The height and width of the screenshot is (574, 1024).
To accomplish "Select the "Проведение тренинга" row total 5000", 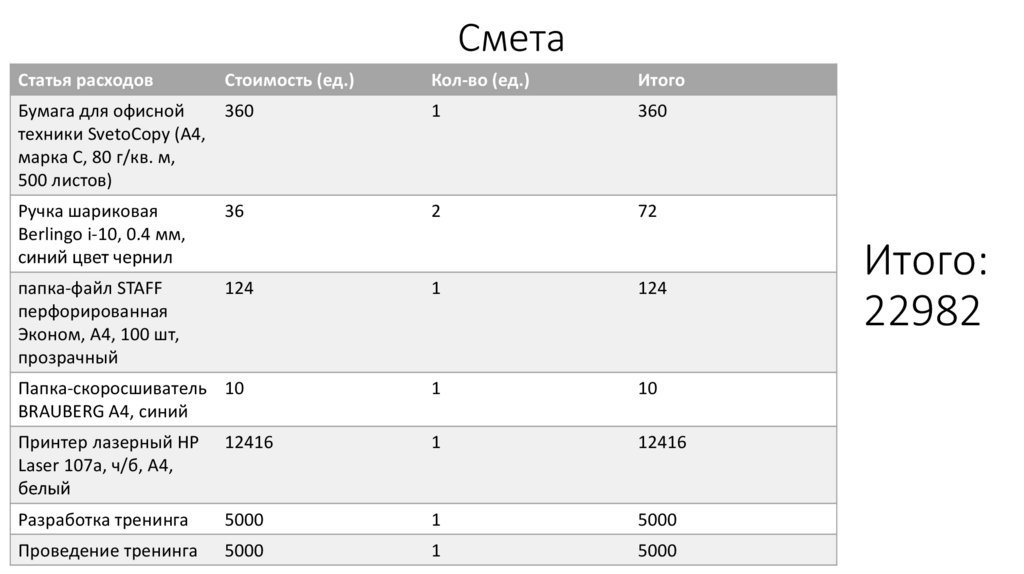I will 657,550.
